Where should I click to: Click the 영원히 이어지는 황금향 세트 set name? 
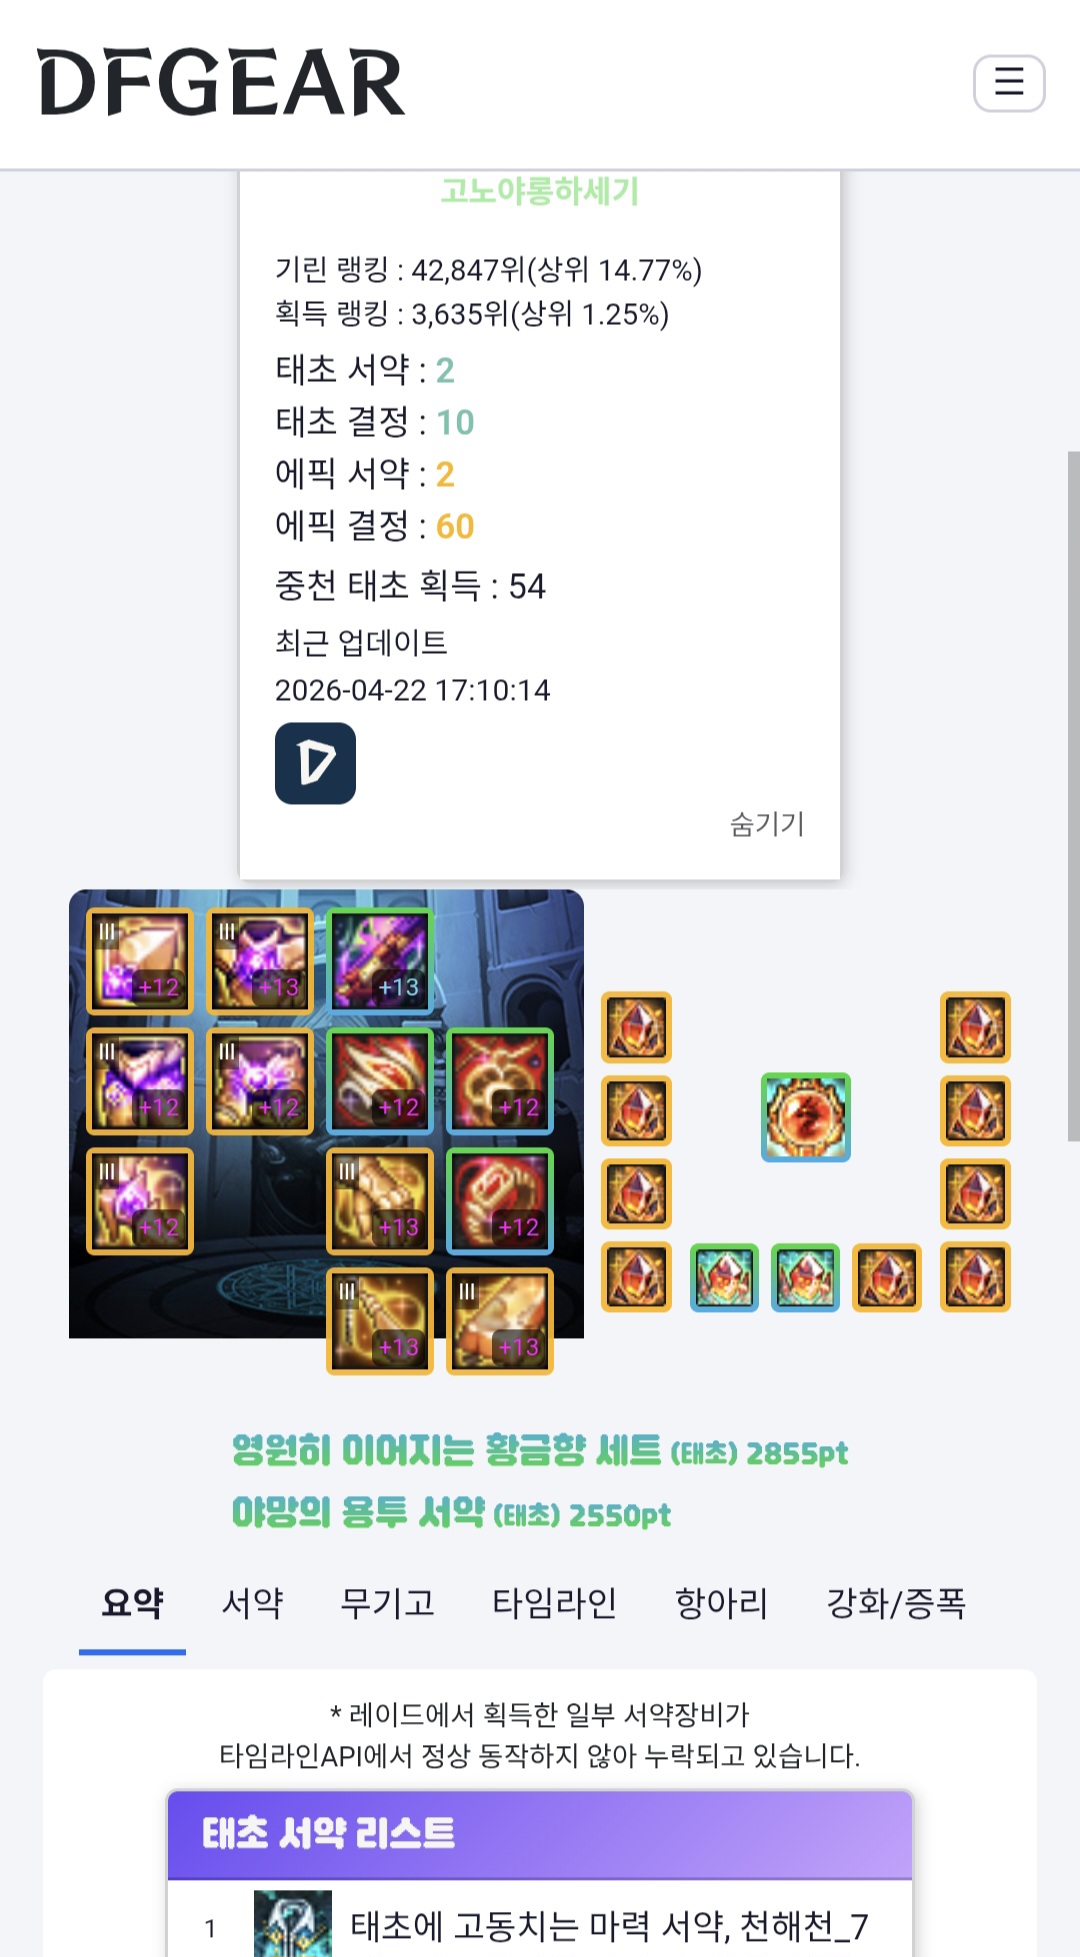[x=447, y=1450]
